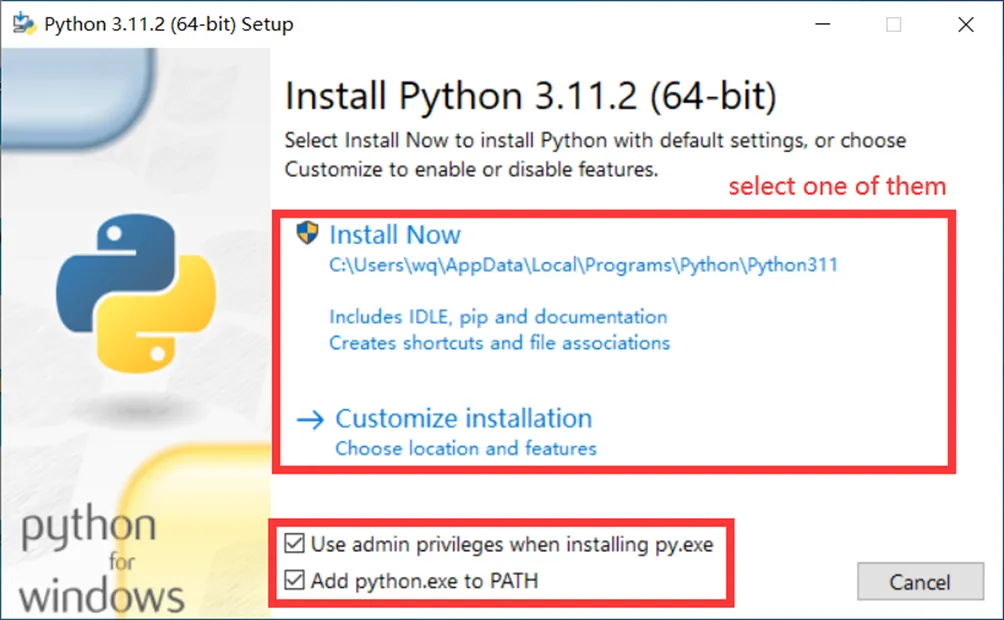The height and width of the screenshot is (620, 1004).
Task: Toggle the Add python.exe to PATH checkbox
Action: coord(294,580)
